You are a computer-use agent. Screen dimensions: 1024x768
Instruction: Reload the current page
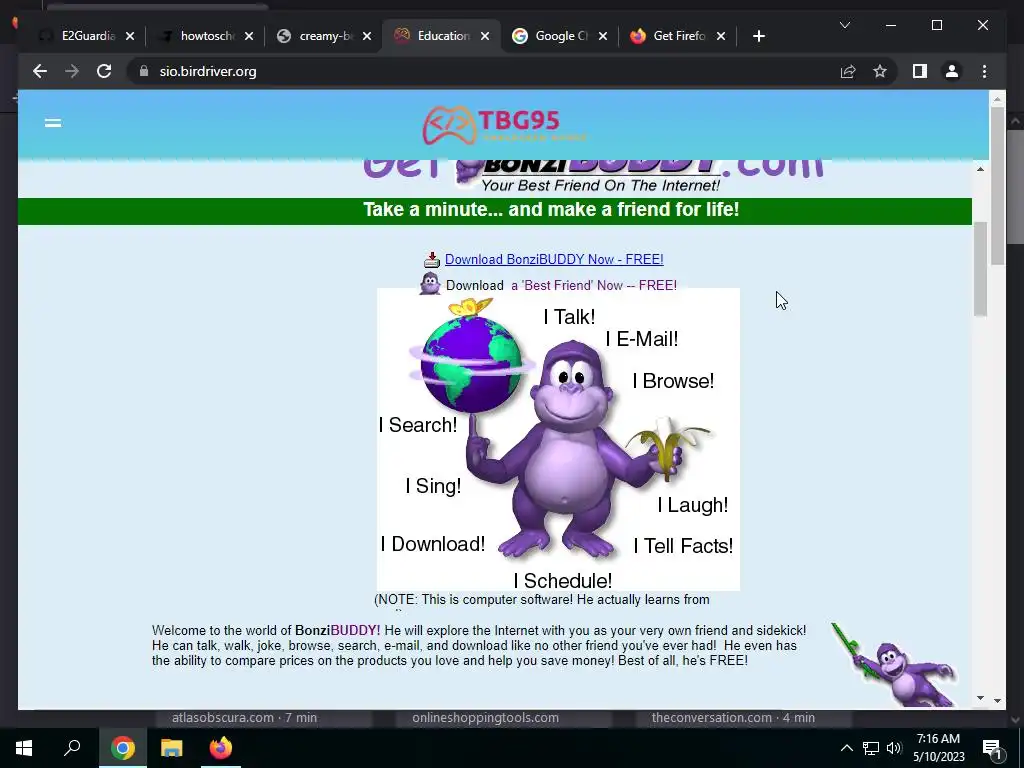(104, 71)
